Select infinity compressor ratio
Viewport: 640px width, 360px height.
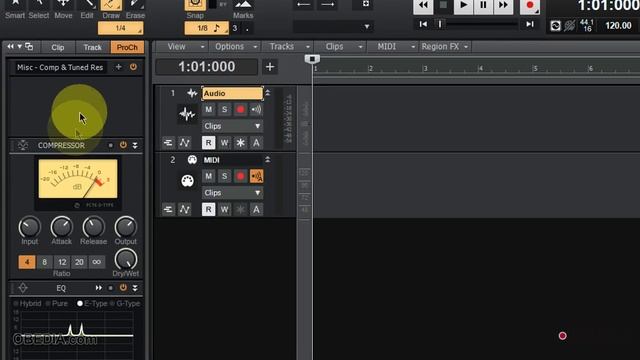click(97, 262)
